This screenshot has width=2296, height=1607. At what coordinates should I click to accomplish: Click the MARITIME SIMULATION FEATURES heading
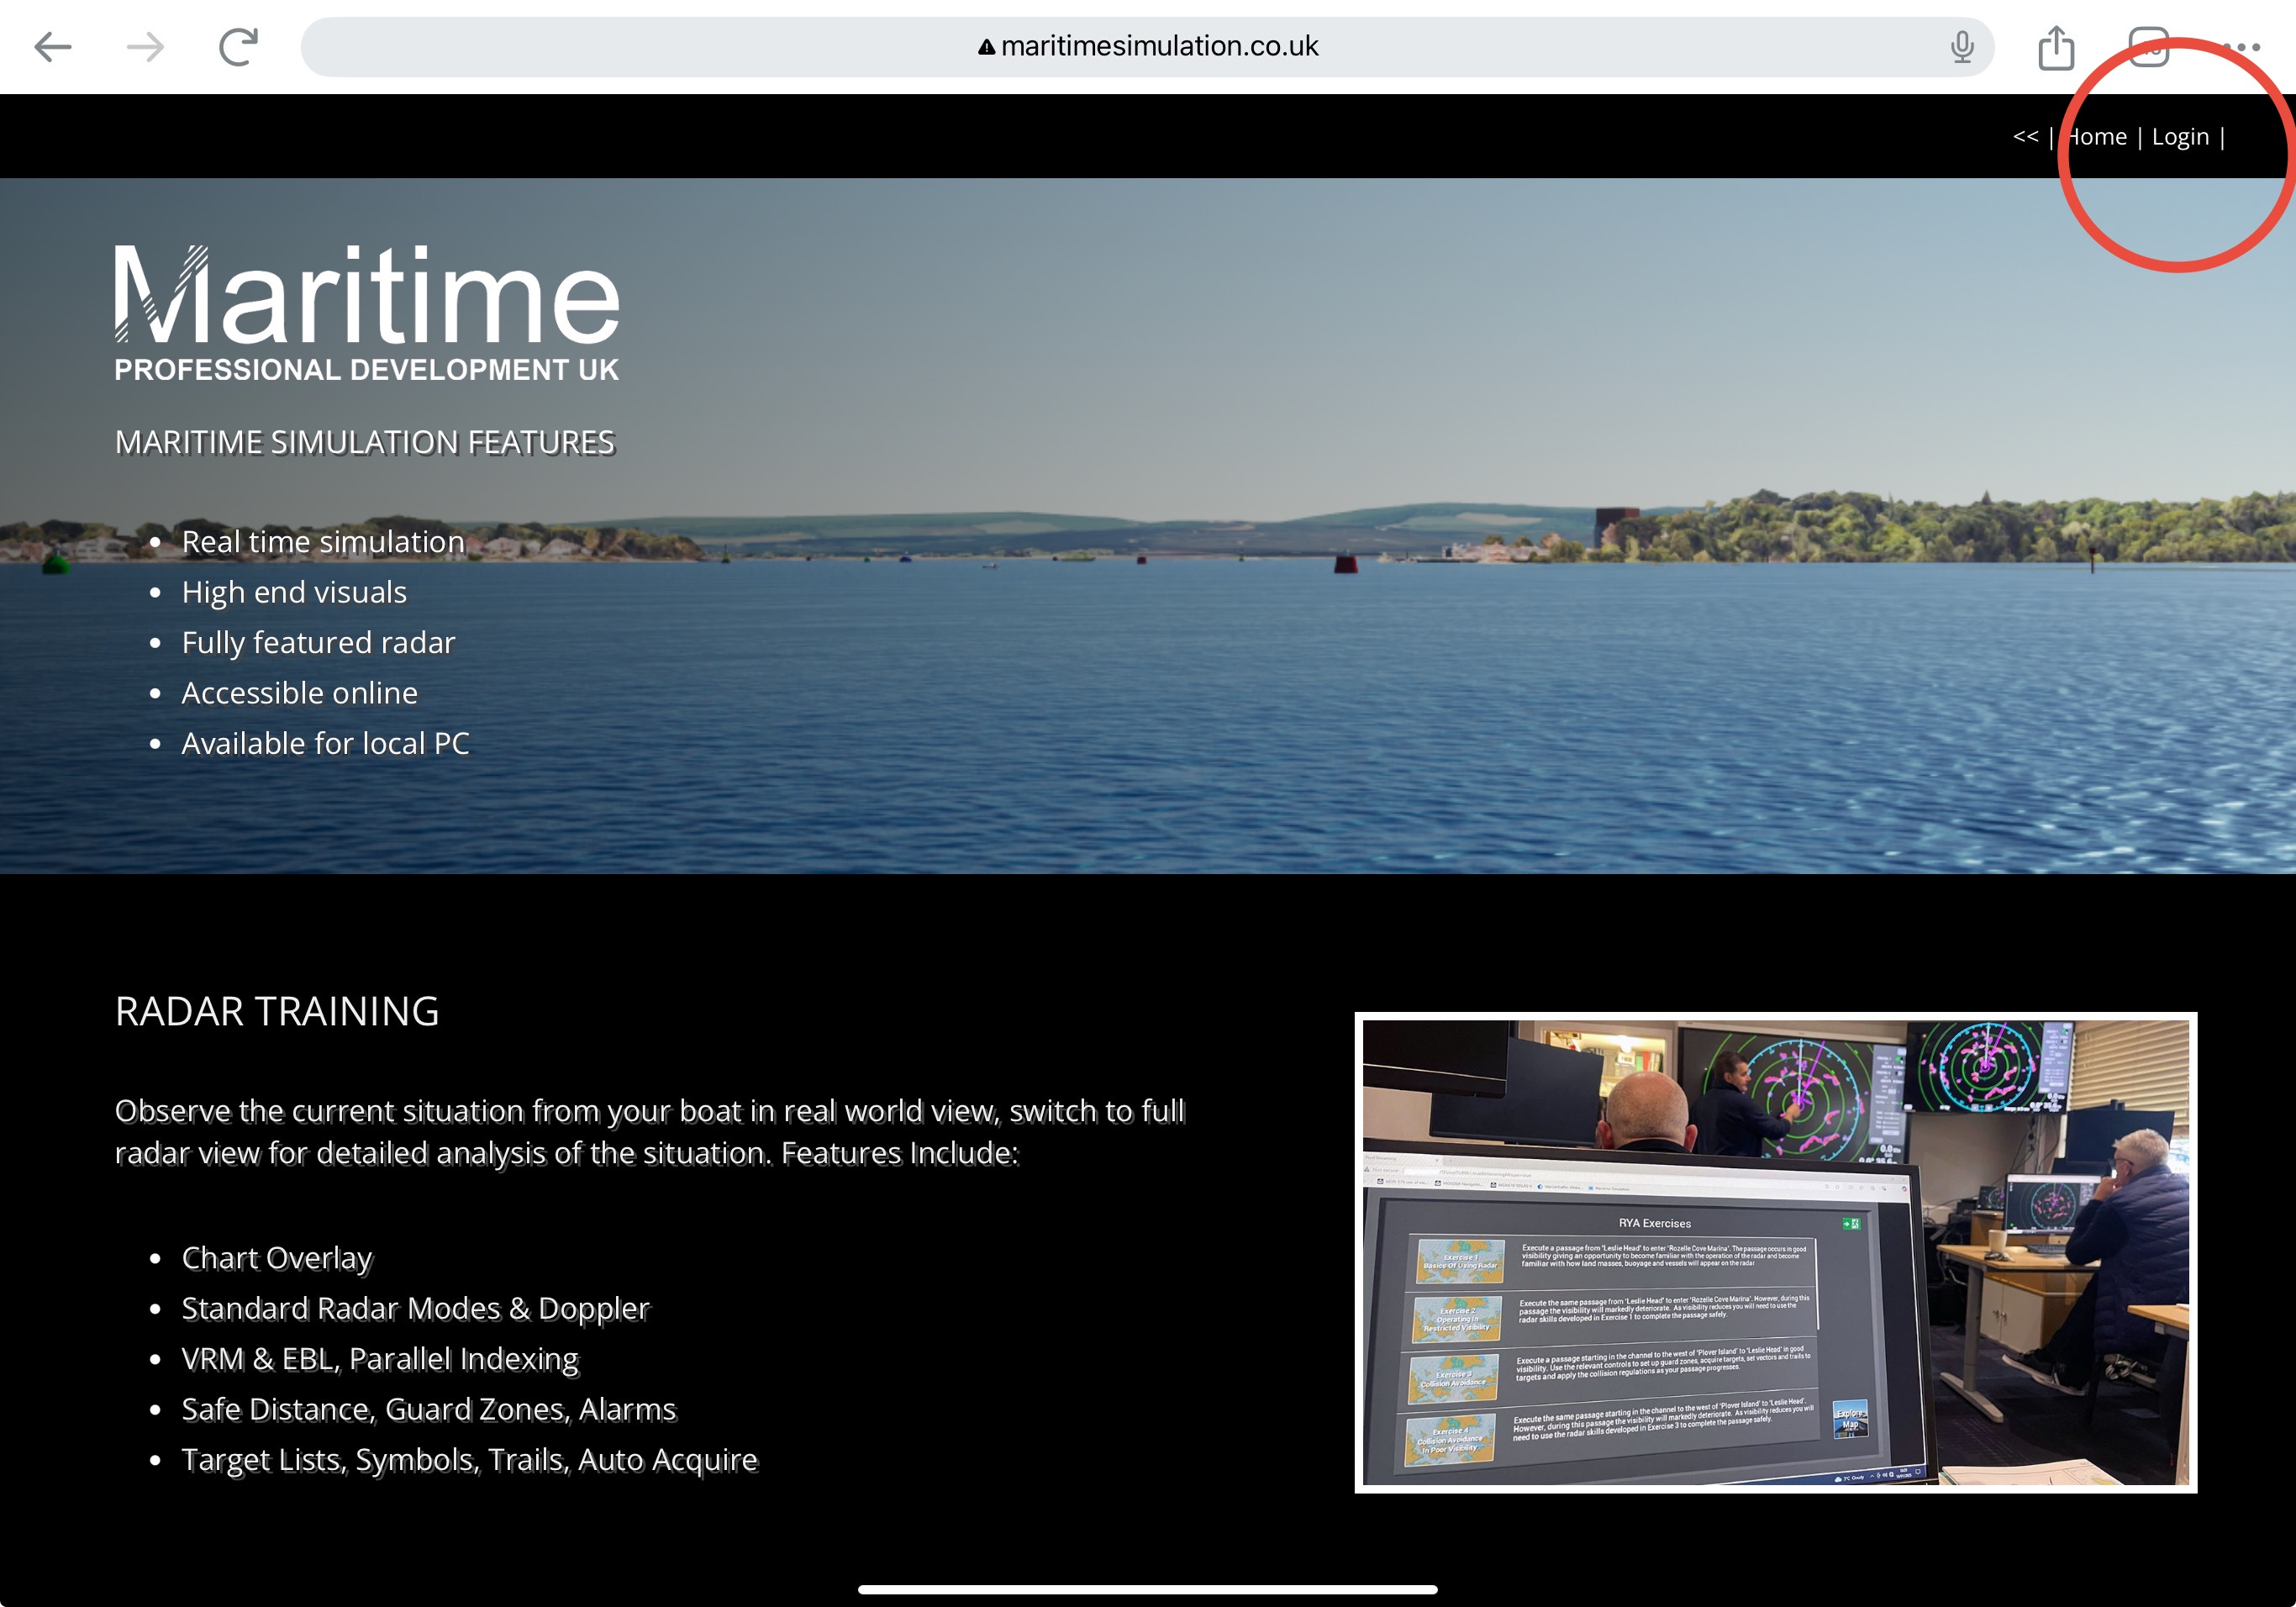(x=365, y=442)
